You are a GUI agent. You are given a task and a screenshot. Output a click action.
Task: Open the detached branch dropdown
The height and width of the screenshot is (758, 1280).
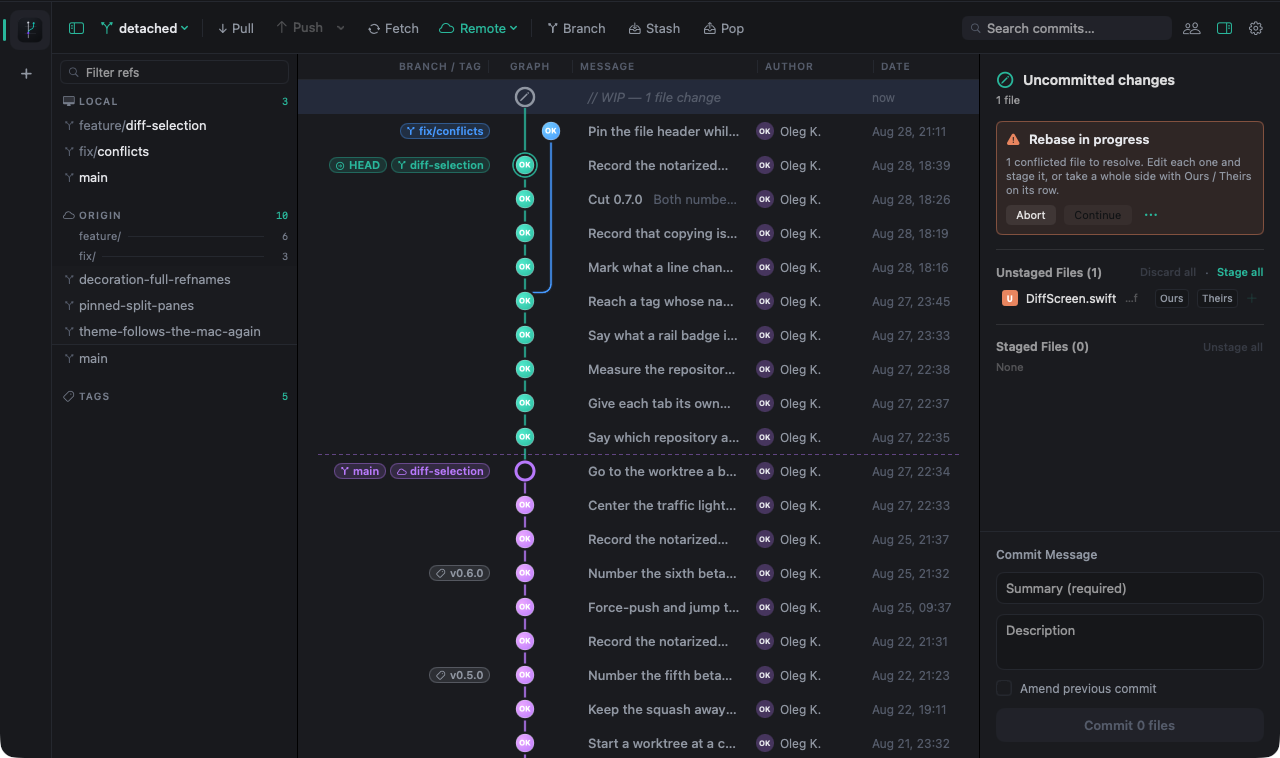(144, 28)
